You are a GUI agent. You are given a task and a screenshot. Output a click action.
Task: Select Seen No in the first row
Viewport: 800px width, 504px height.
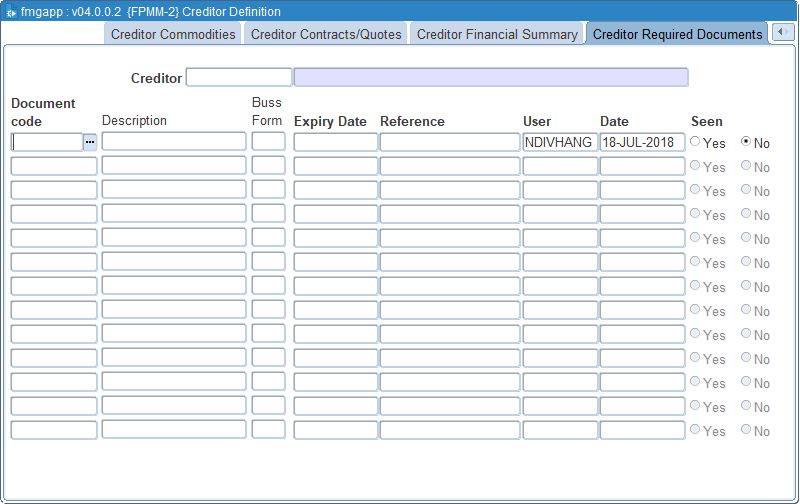tap(746, 142)
